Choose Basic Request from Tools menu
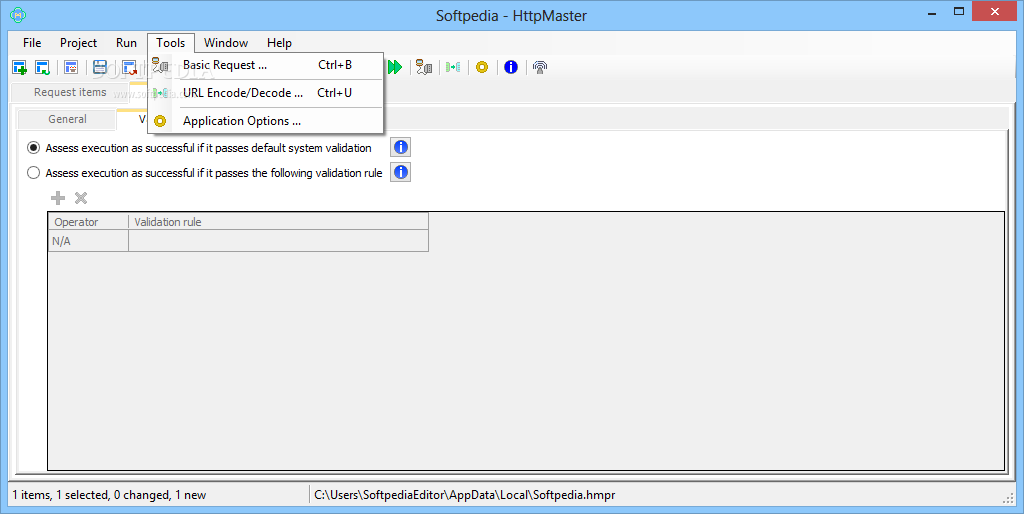Screen dimensions: 1024x514 point(266,65)
